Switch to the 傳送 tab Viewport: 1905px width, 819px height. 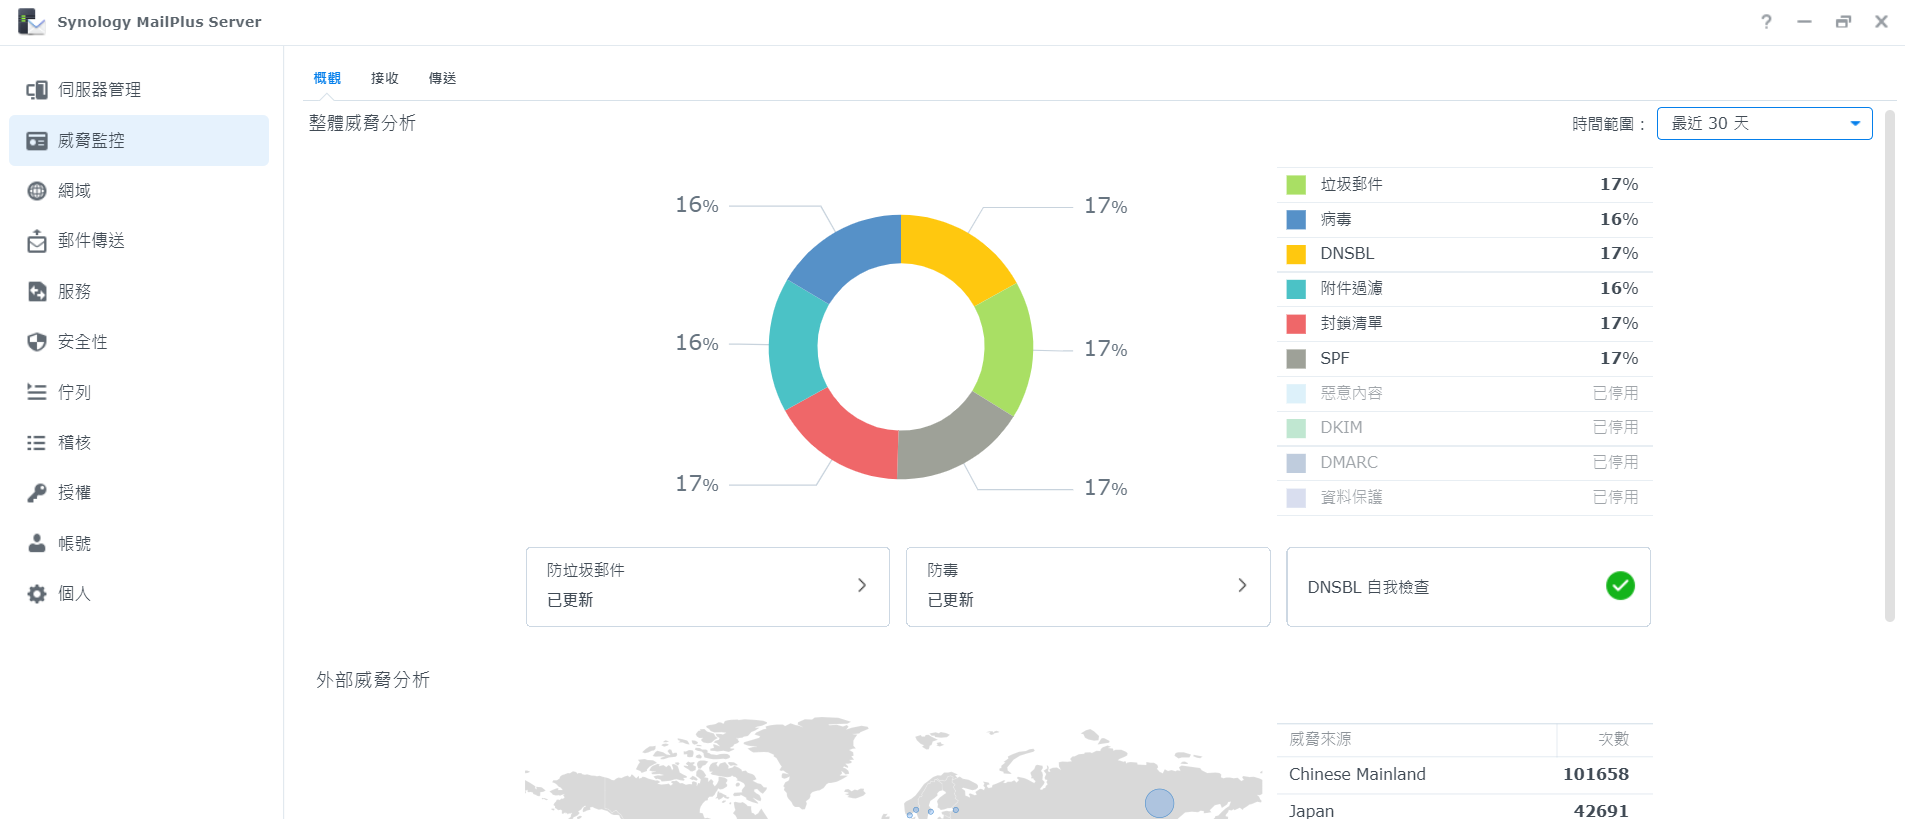[x=443, y=78]
